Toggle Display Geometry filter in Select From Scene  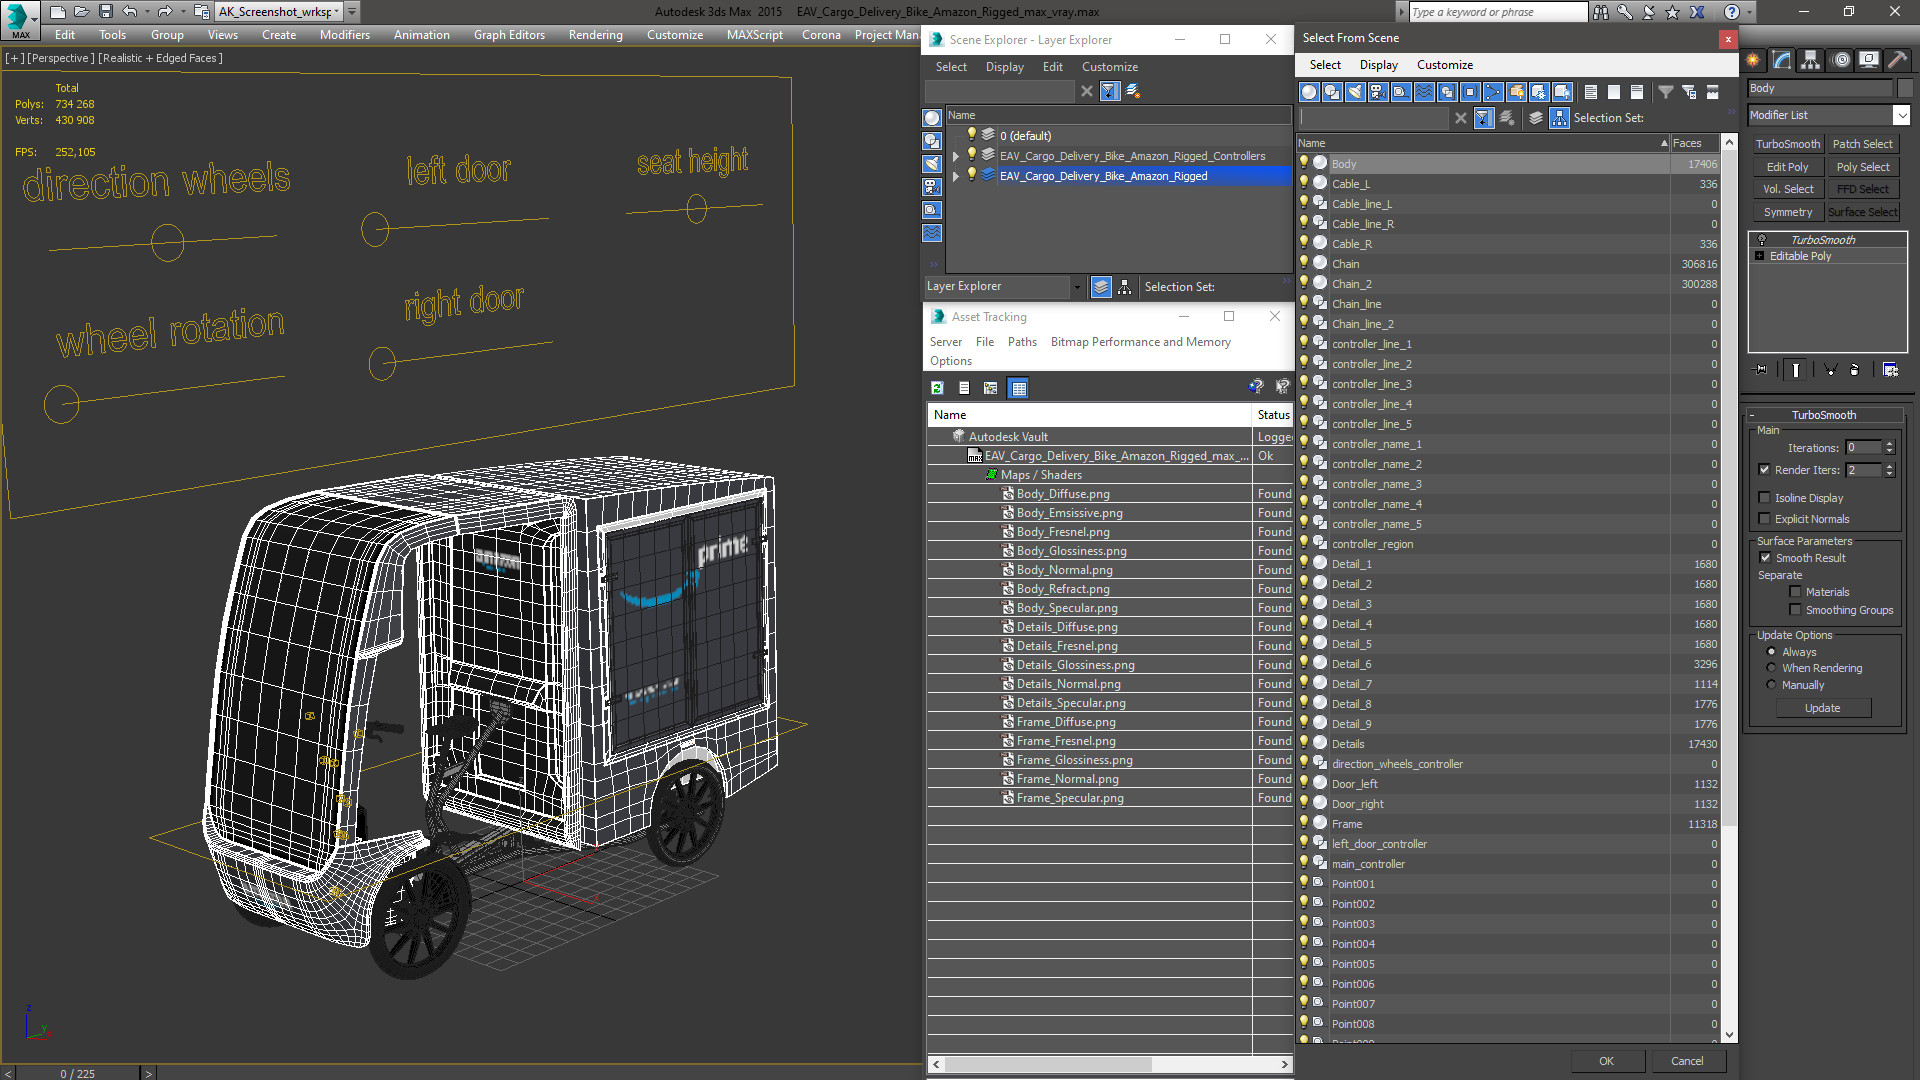click(x=1309, y=92)
